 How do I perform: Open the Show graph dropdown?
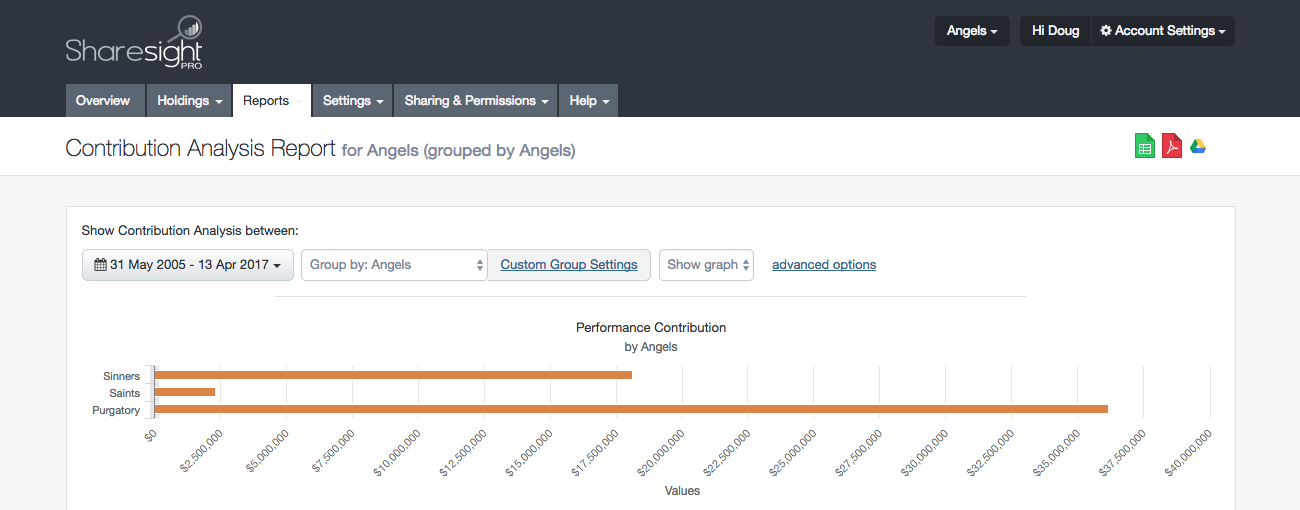706,265
